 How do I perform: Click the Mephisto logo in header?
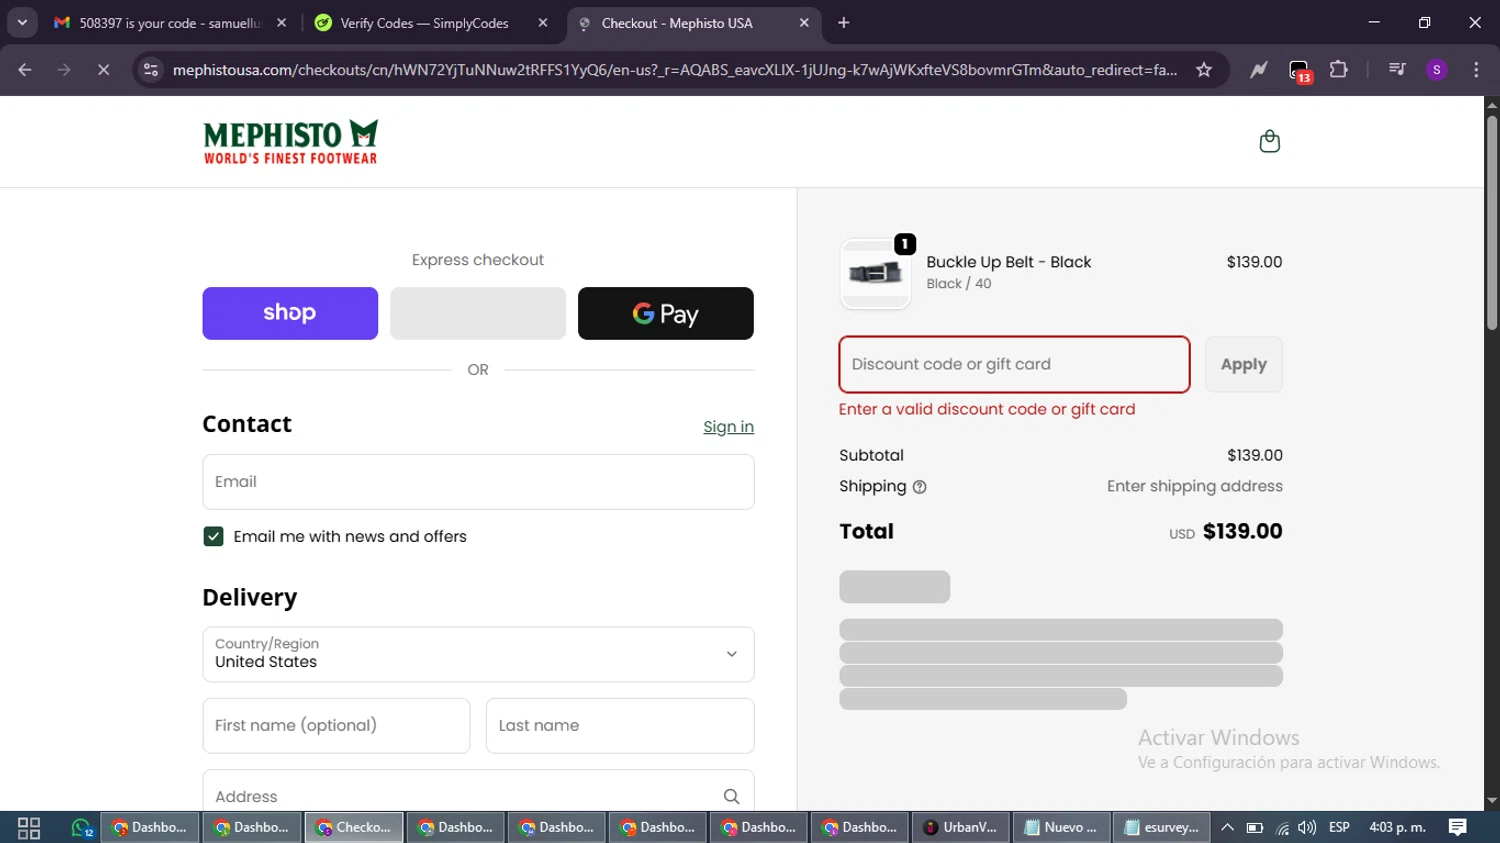(x=290, y=142)
